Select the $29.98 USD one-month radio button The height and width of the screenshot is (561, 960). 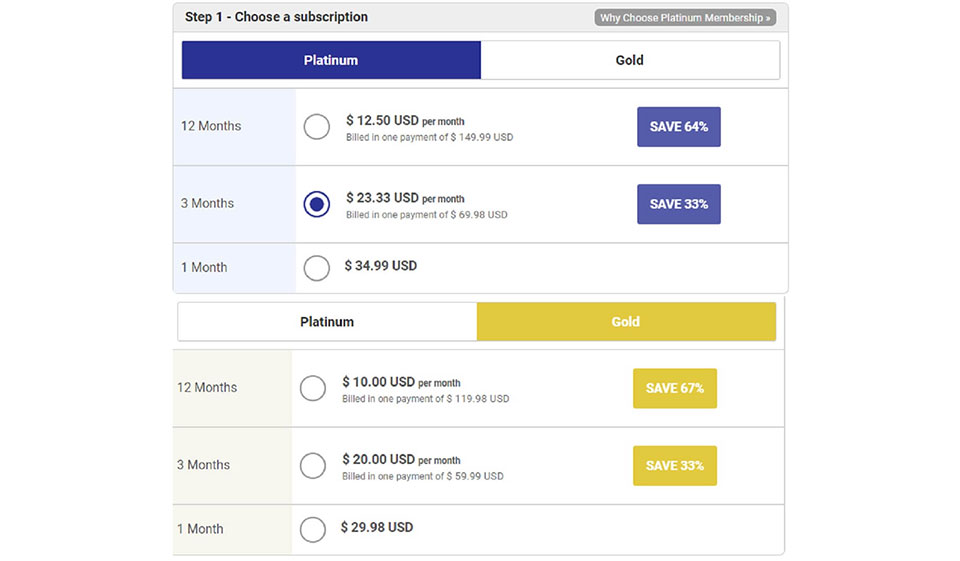313,530
